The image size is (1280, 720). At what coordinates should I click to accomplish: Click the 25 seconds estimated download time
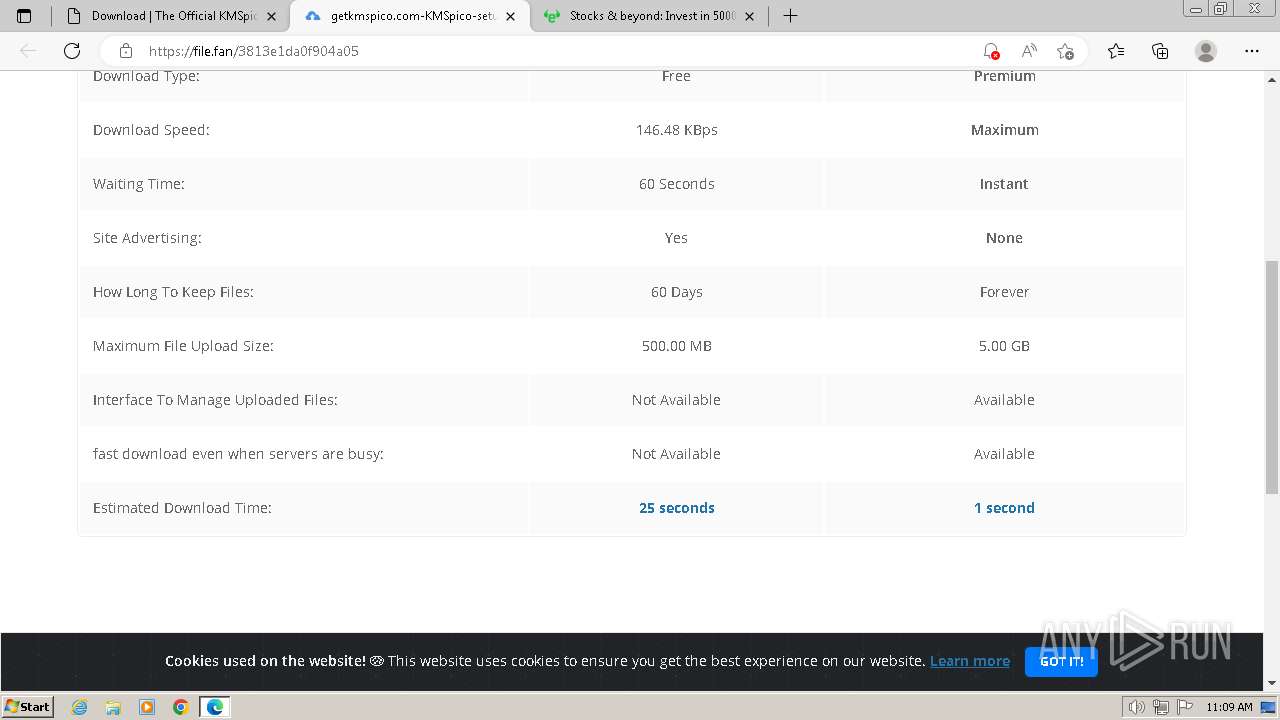pyautogui.click(x=677, y=508)
